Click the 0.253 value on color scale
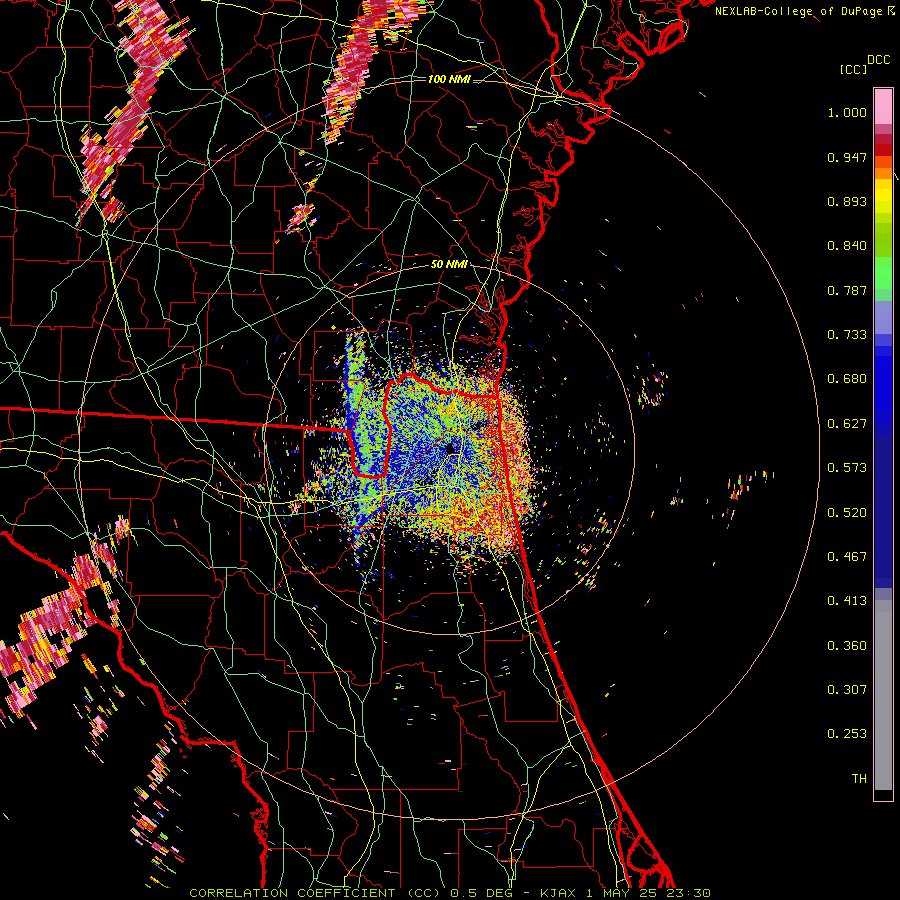This screenshot has width=900, height=900. [x=847, y=734]
